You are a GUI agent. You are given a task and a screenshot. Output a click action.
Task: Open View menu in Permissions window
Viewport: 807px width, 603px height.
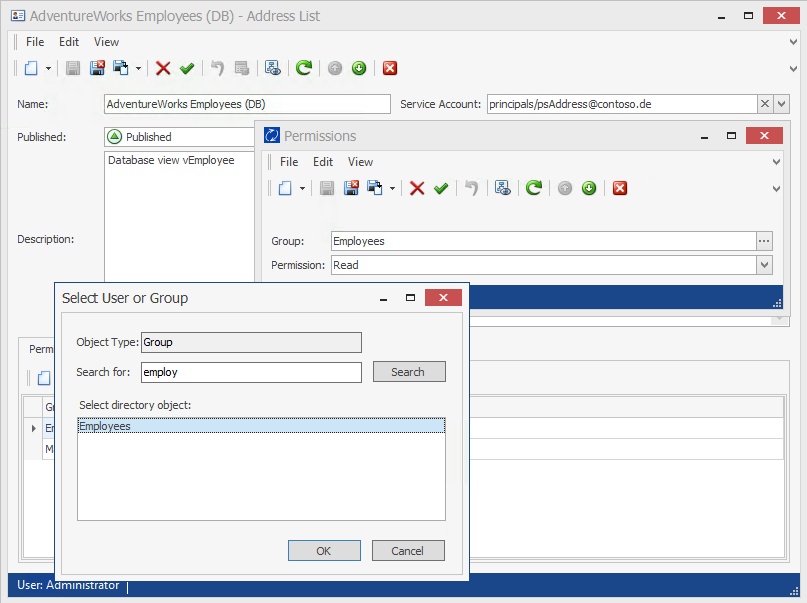tap(360, 162)
